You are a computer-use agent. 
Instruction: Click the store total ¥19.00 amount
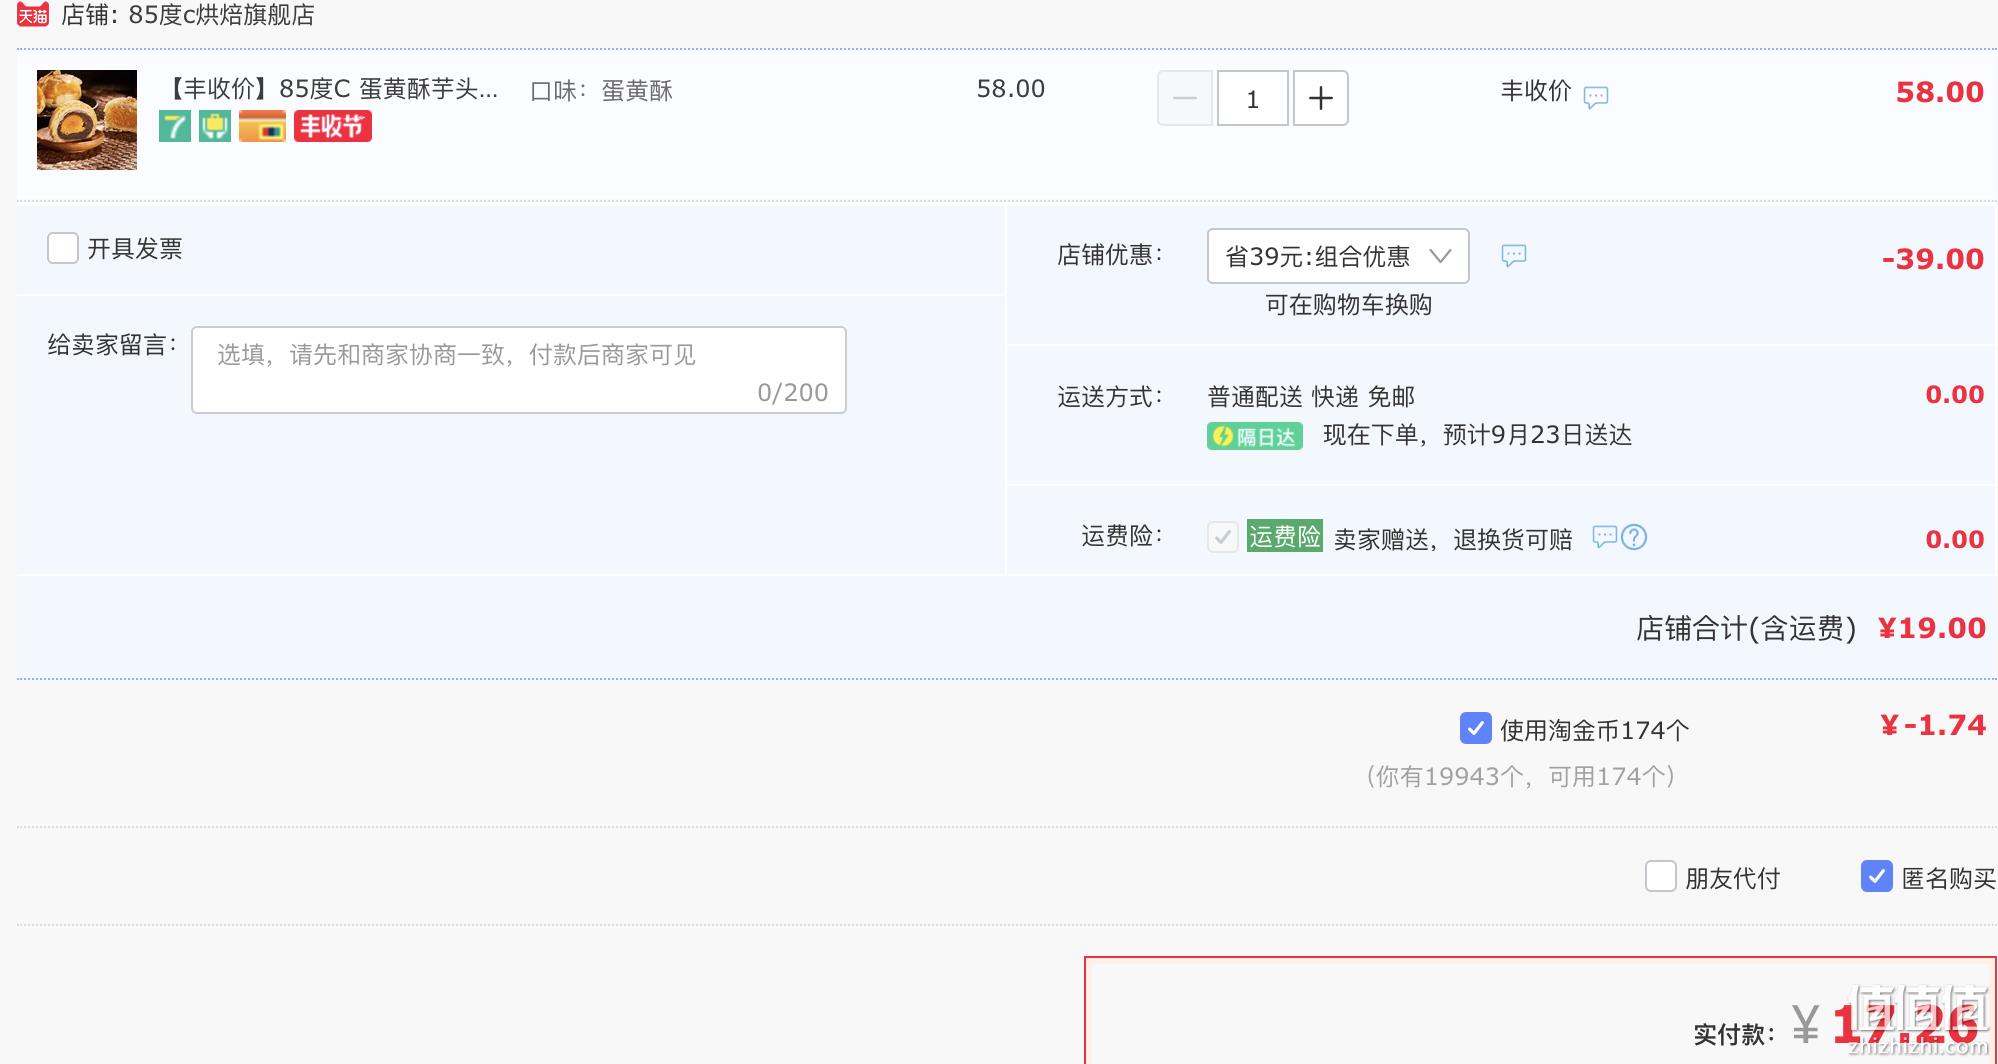(1932, 628)
